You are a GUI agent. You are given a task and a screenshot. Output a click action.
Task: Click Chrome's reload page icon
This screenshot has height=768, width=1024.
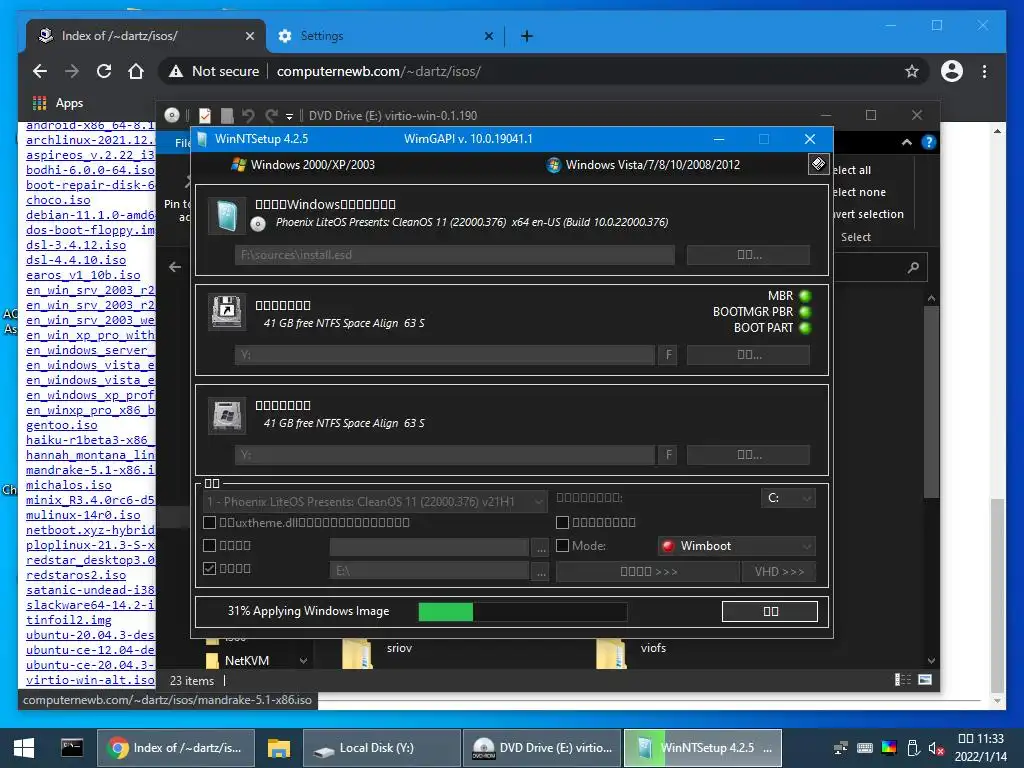[104, 71]
